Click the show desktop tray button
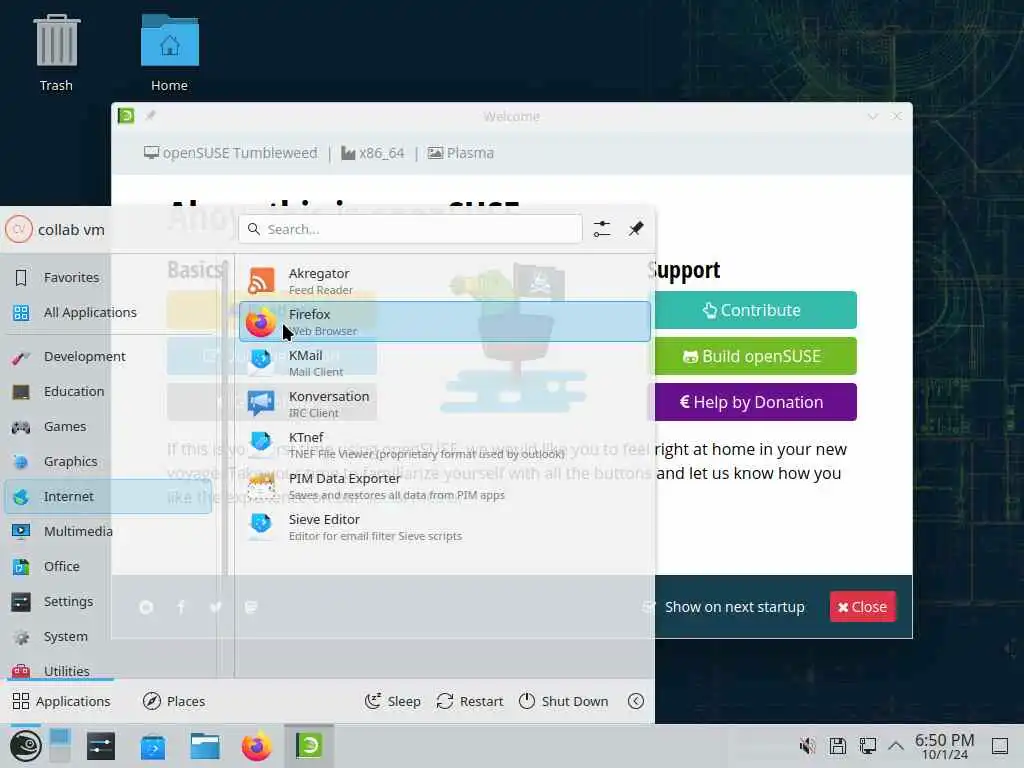The height and width of the screenshot is (768, 1024). coord(1000,746)
